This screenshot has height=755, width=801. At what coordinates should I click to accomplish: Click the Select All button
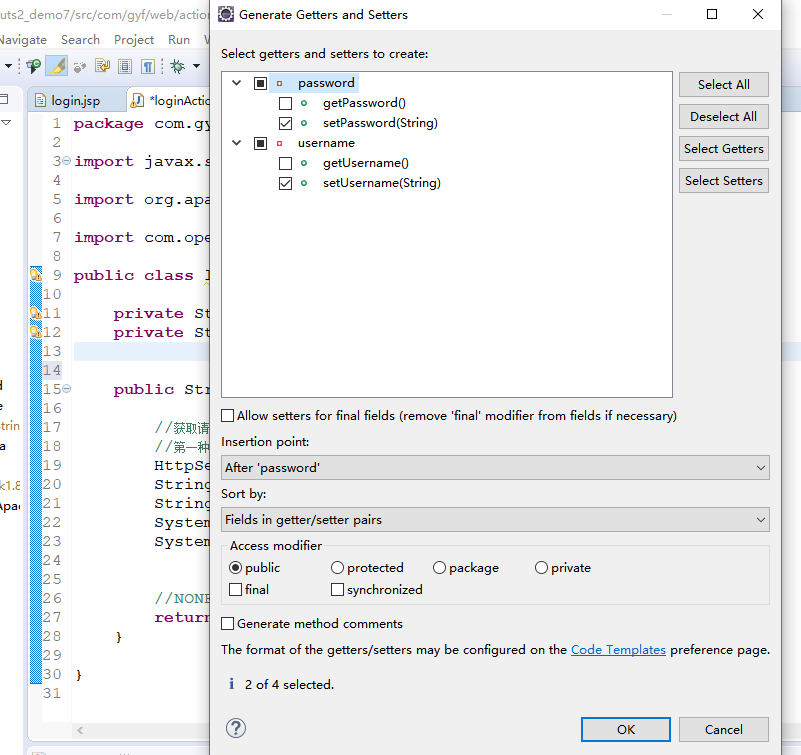point(723,84)
